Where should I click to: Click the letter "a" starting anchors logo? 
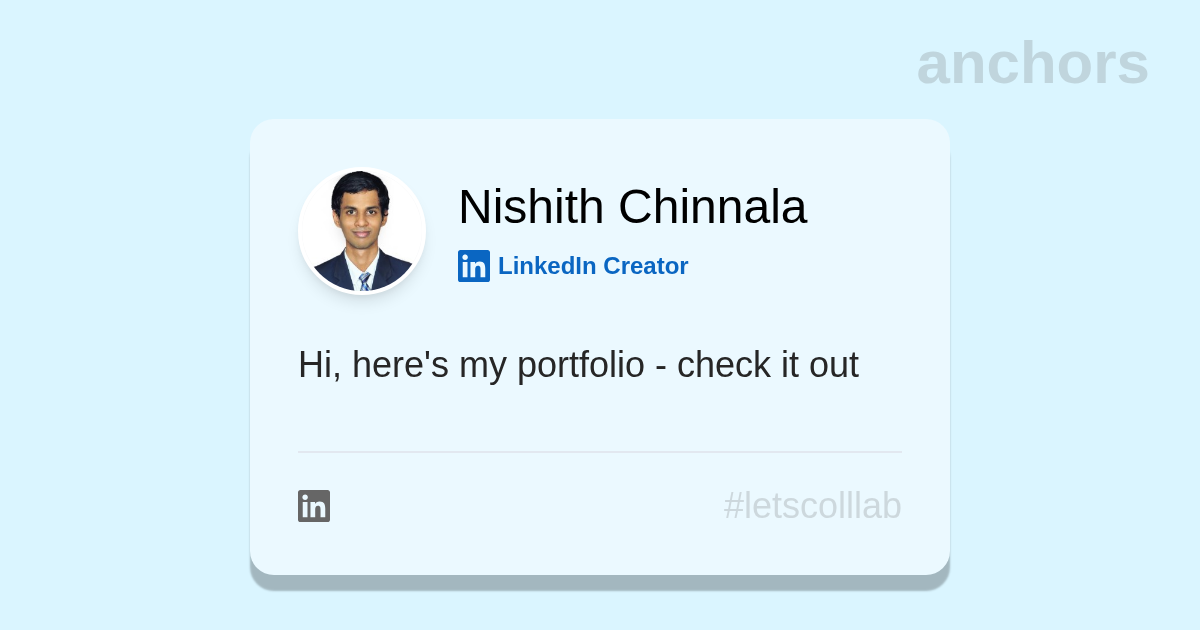(x=933, y=66)
